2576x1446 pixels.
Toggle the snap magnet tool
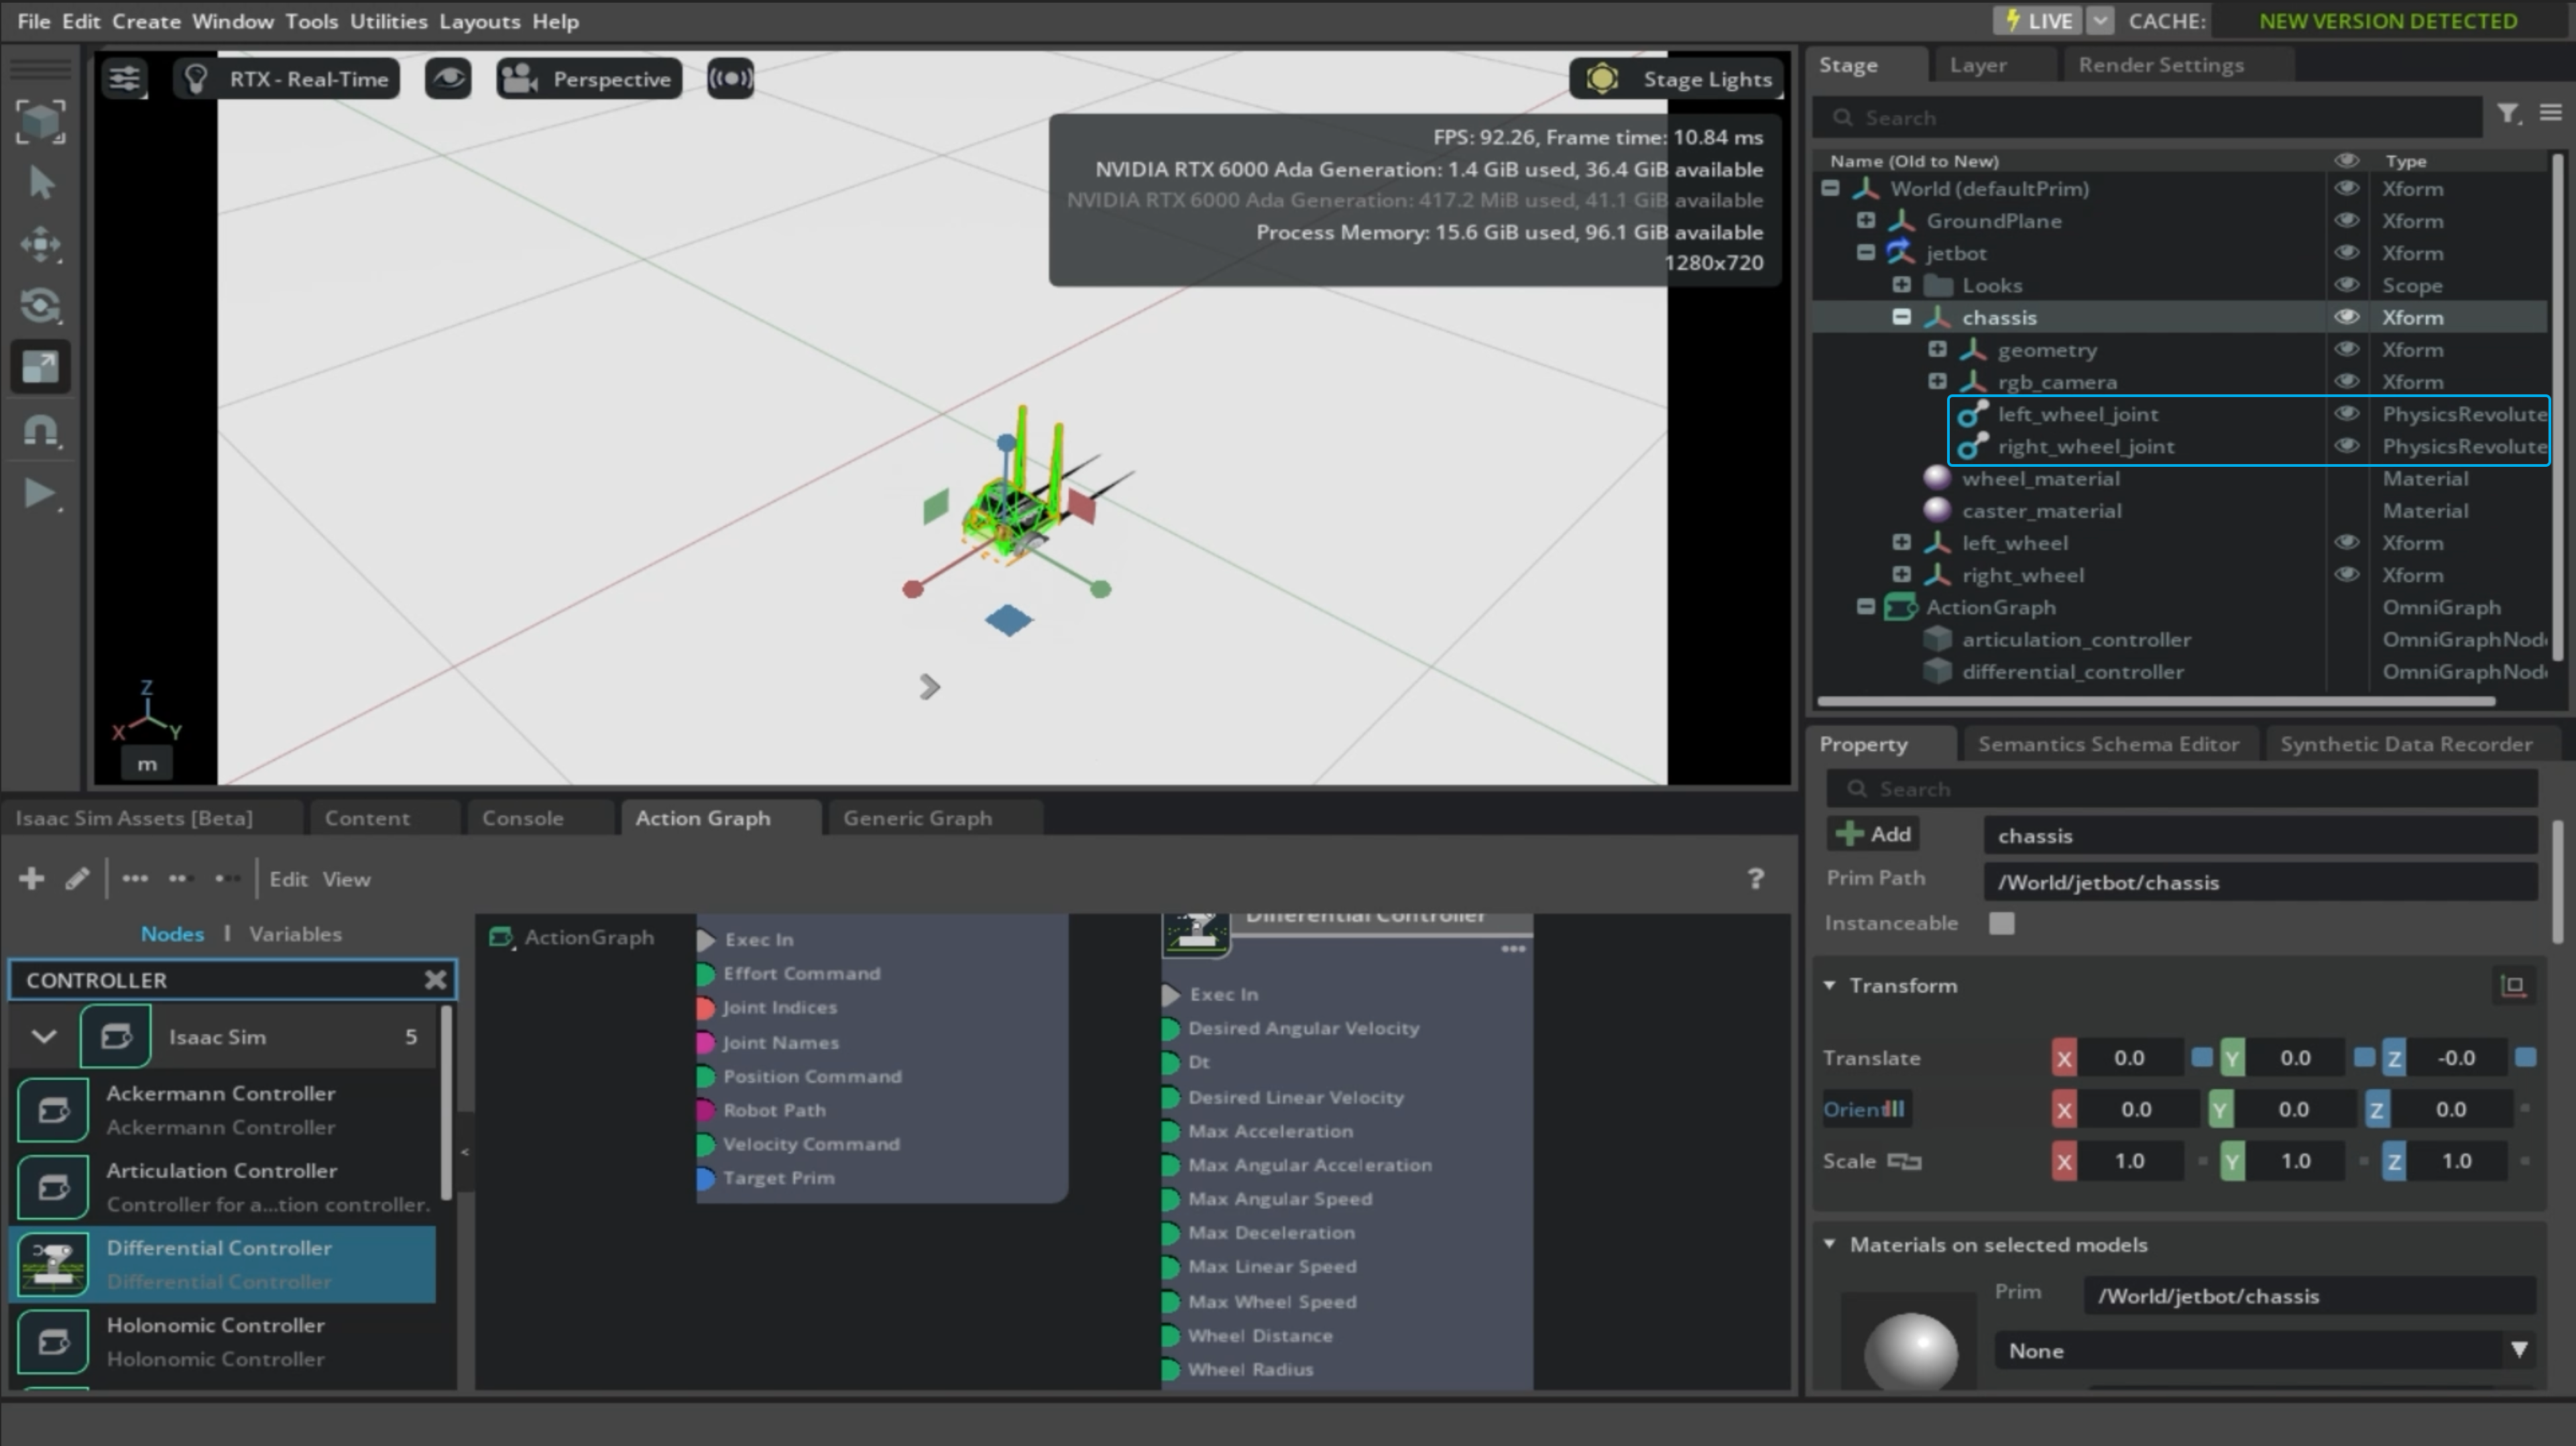[41, 430]
